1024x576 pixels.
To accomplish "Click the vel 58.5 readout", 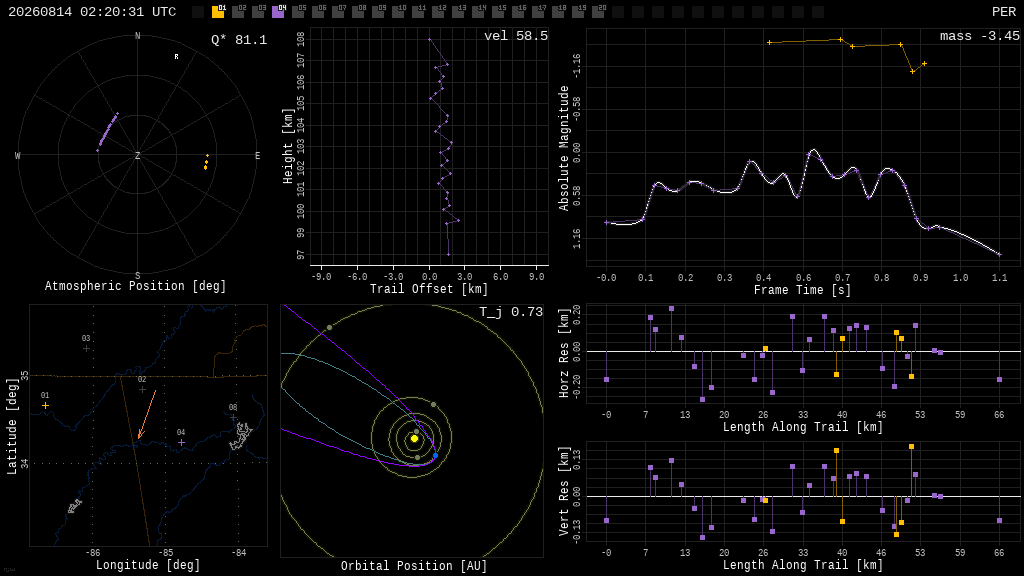I will point(516,36).
